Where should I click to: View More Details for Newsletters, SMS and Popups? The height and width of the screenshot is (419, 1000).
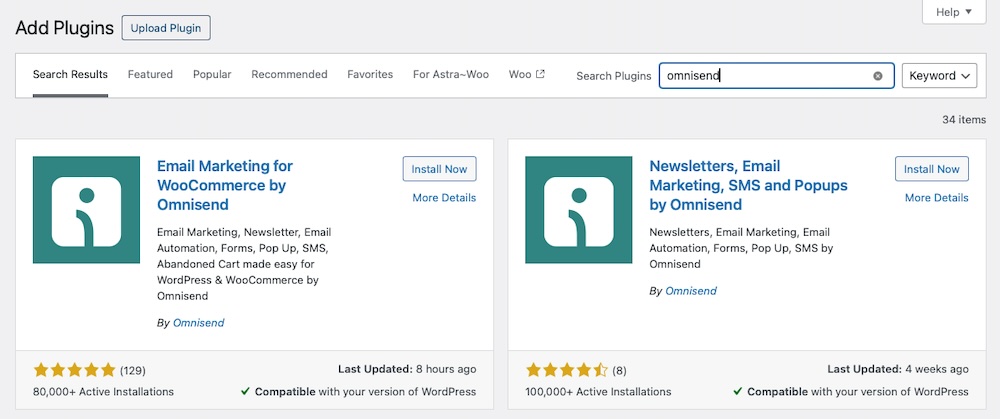(x=936, y=198)
